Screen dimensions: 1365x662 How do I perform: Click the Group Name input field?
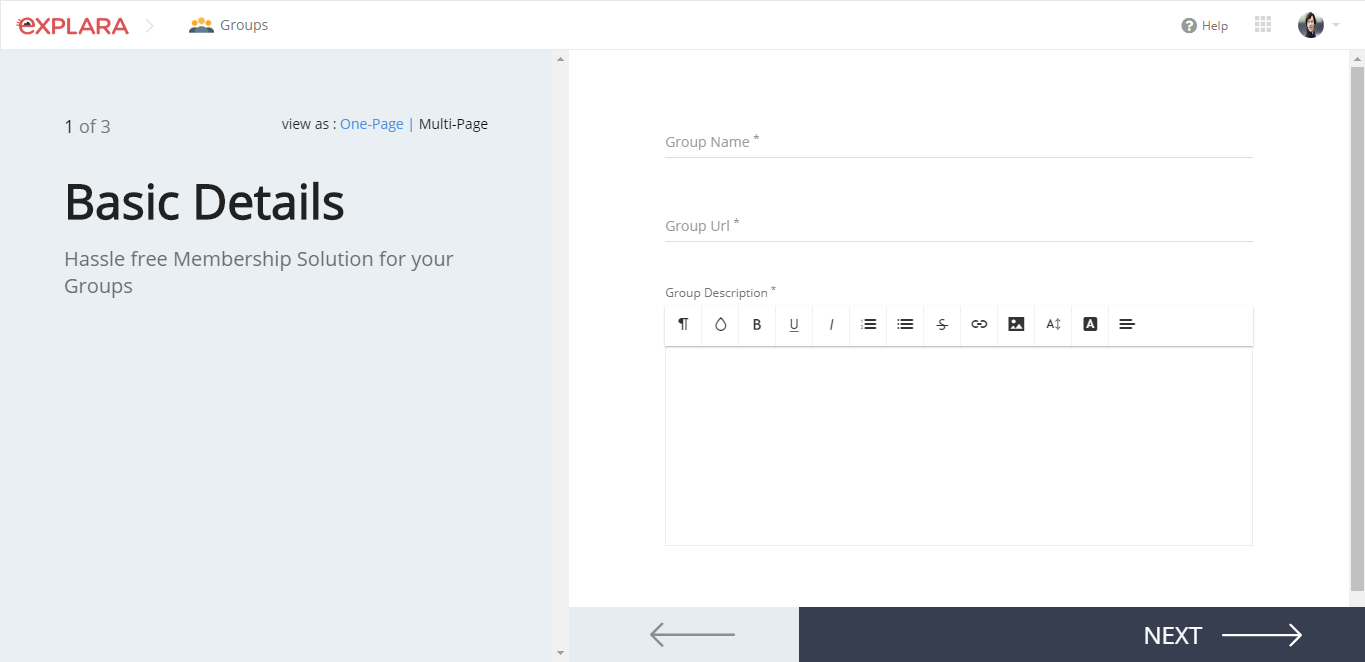click(958, 142)
